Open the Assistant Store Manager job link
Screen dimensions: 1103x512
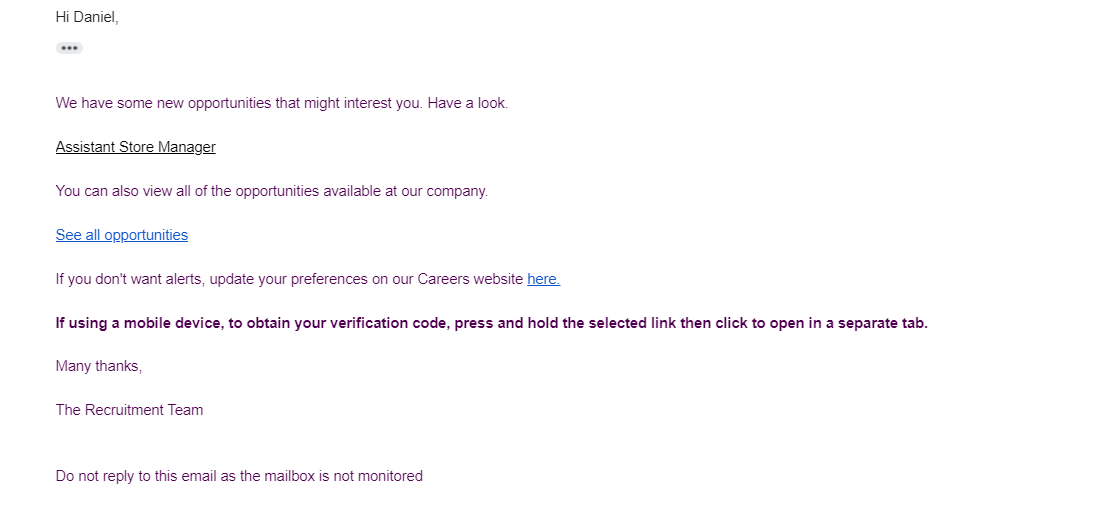coord(136,147)
